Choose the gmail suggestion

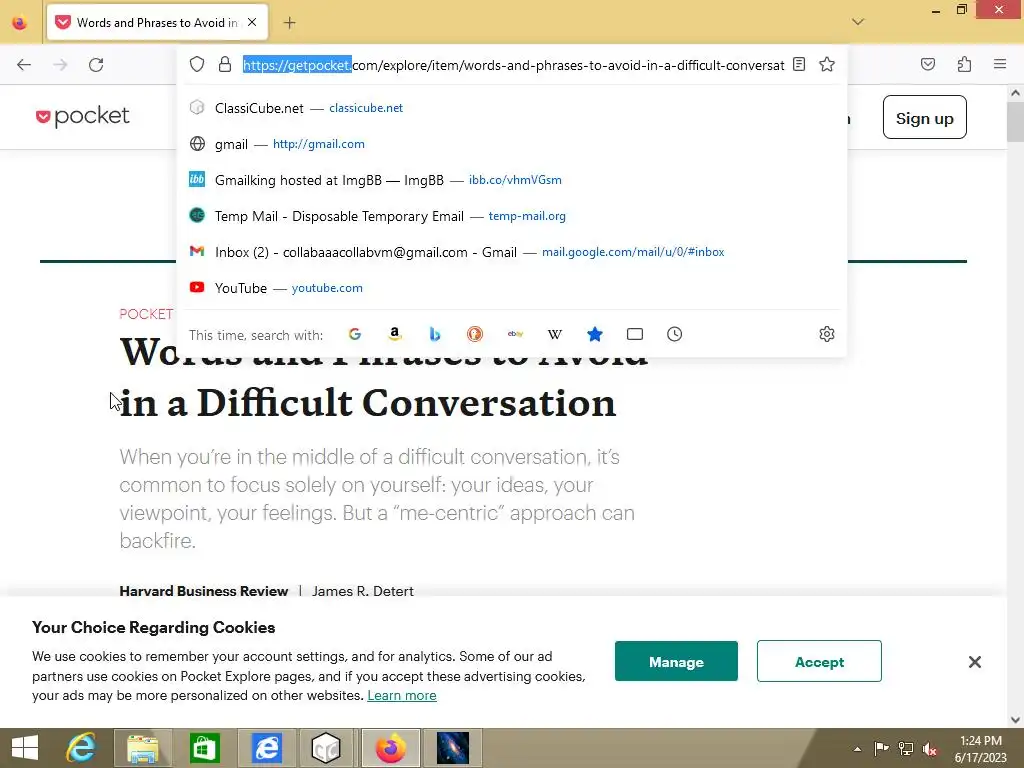(x=512, y=144)
